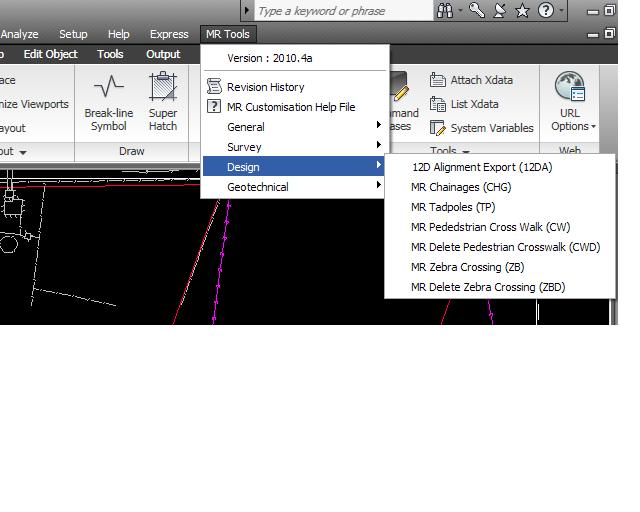This screenshot has height=512, width=640.
Task: Expand the Geotechnical submenu arrow
Action: (379, 185)
